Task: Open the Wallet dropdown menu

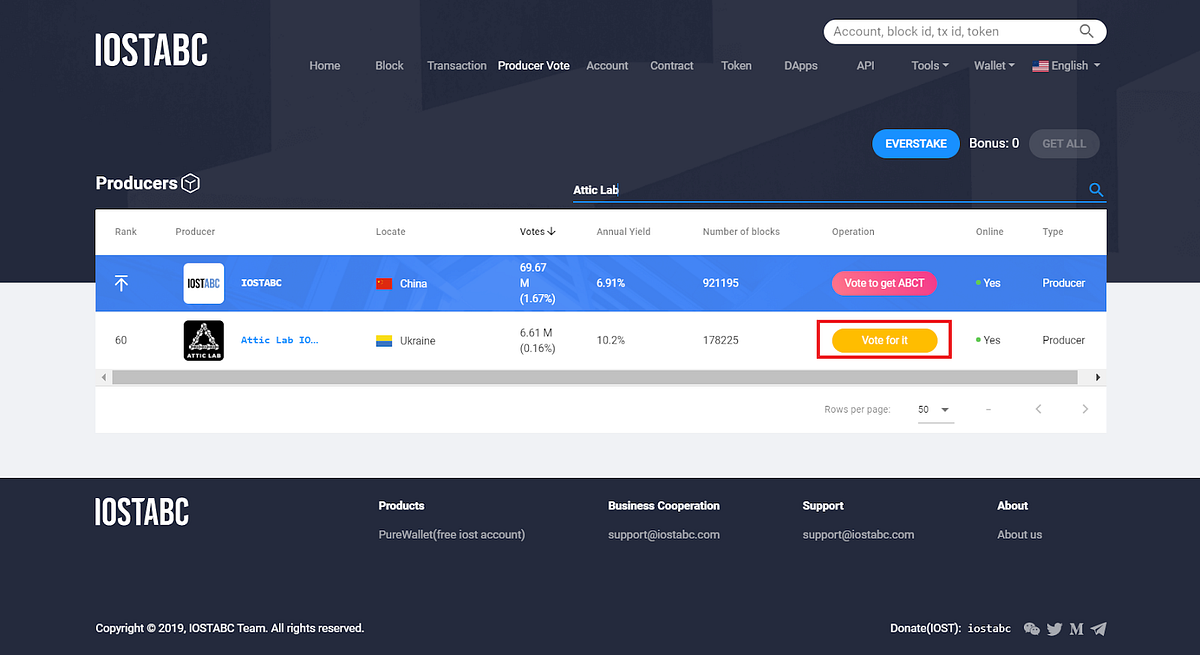Action: (x=994, y=66)
